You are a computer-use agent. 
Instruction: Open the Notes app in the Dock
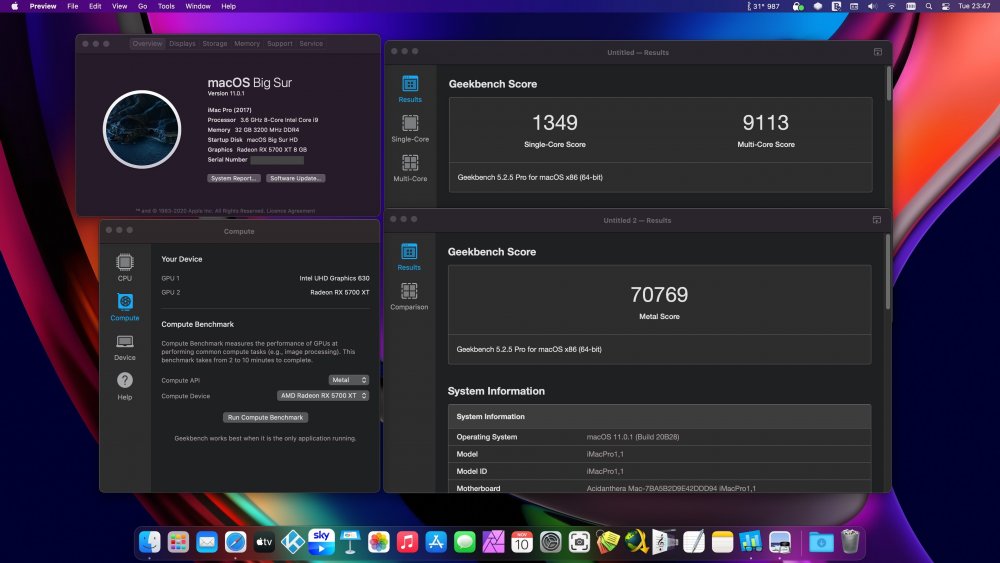tap(723, 542)
